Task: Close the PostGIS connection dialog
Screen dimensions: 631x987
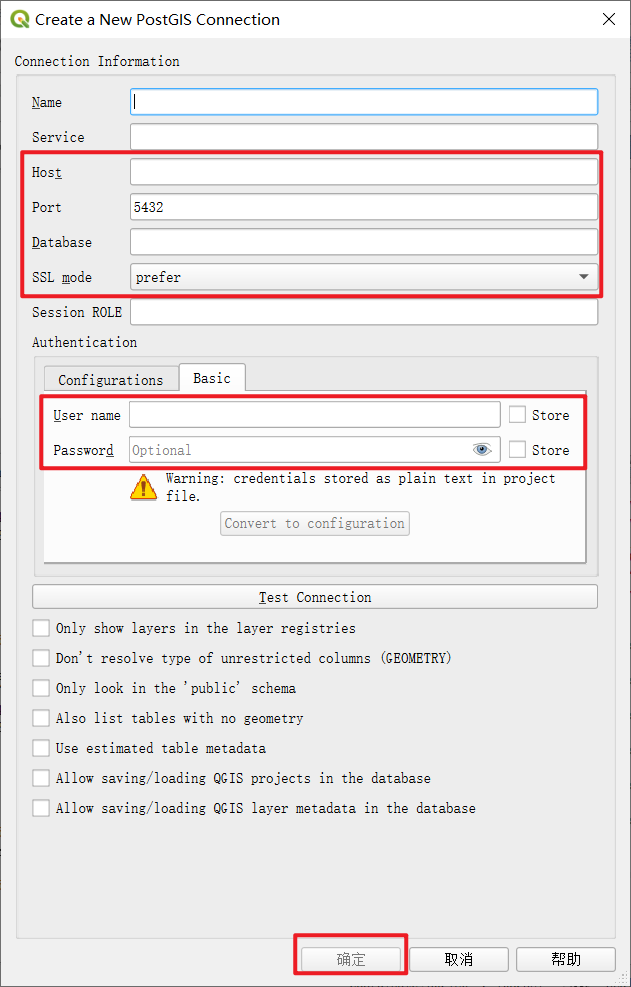Action: (609, 20)
